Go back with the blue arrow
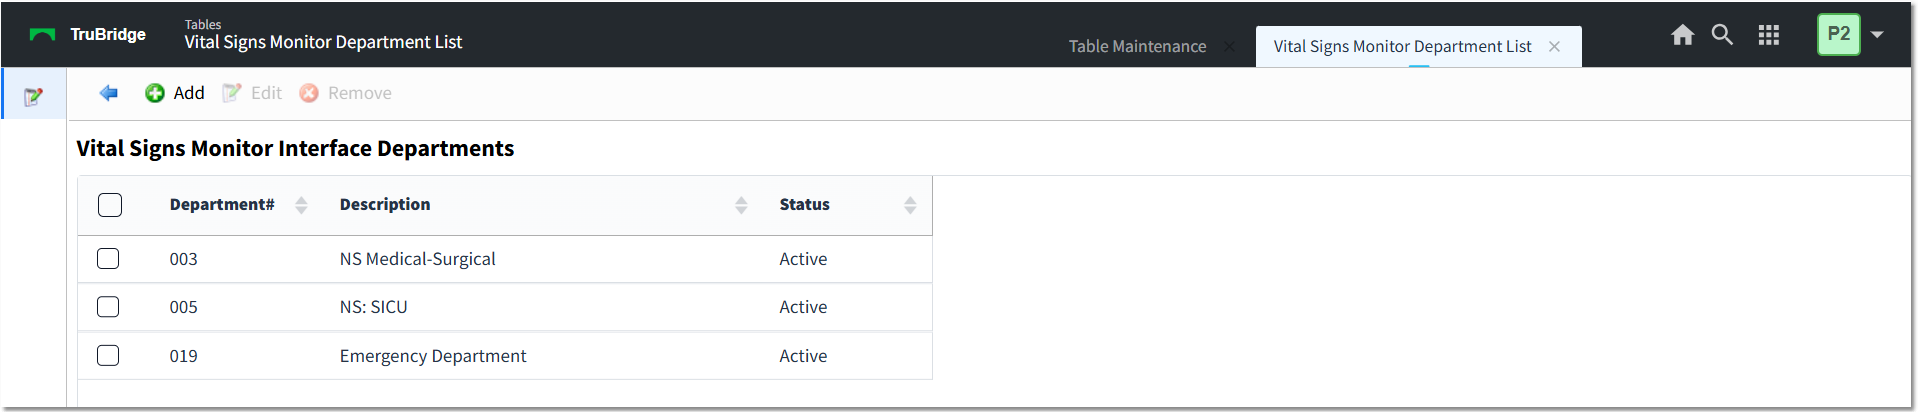This screenshot has width=1918, height=414. [x=108, y=93]
